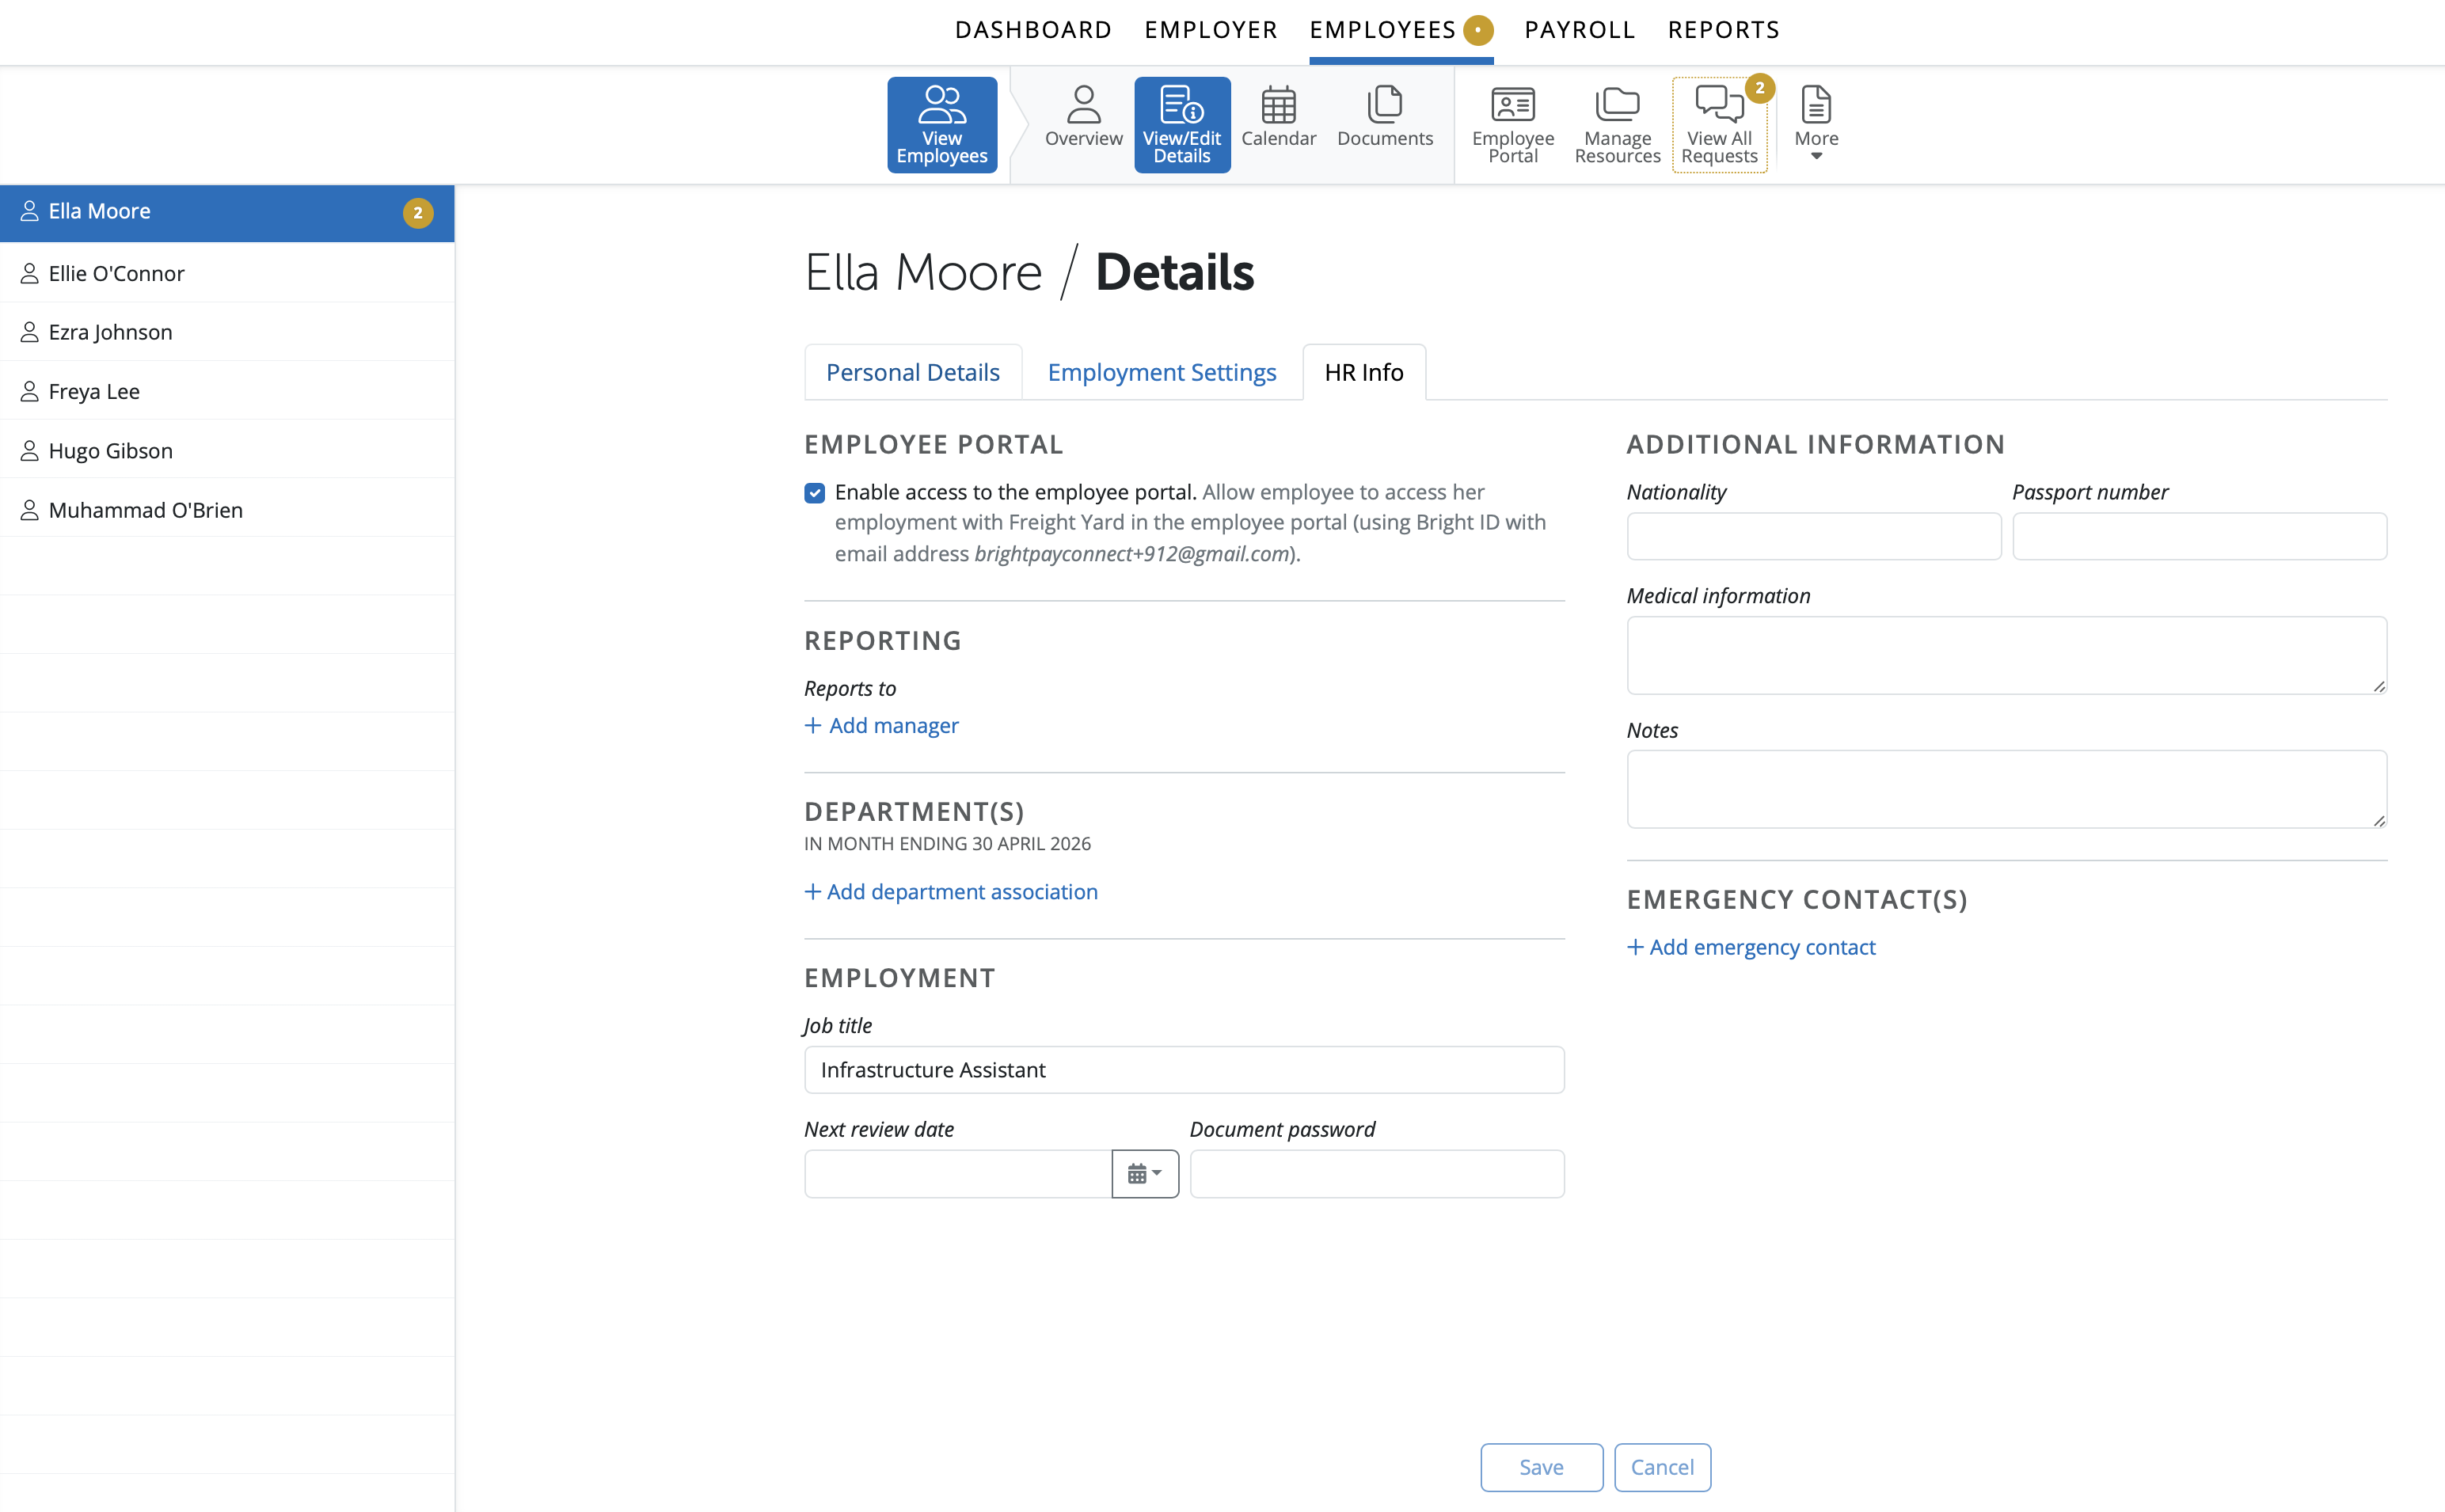
Task: Open the PAYROLL main menu
Action: coord(1578,30)
